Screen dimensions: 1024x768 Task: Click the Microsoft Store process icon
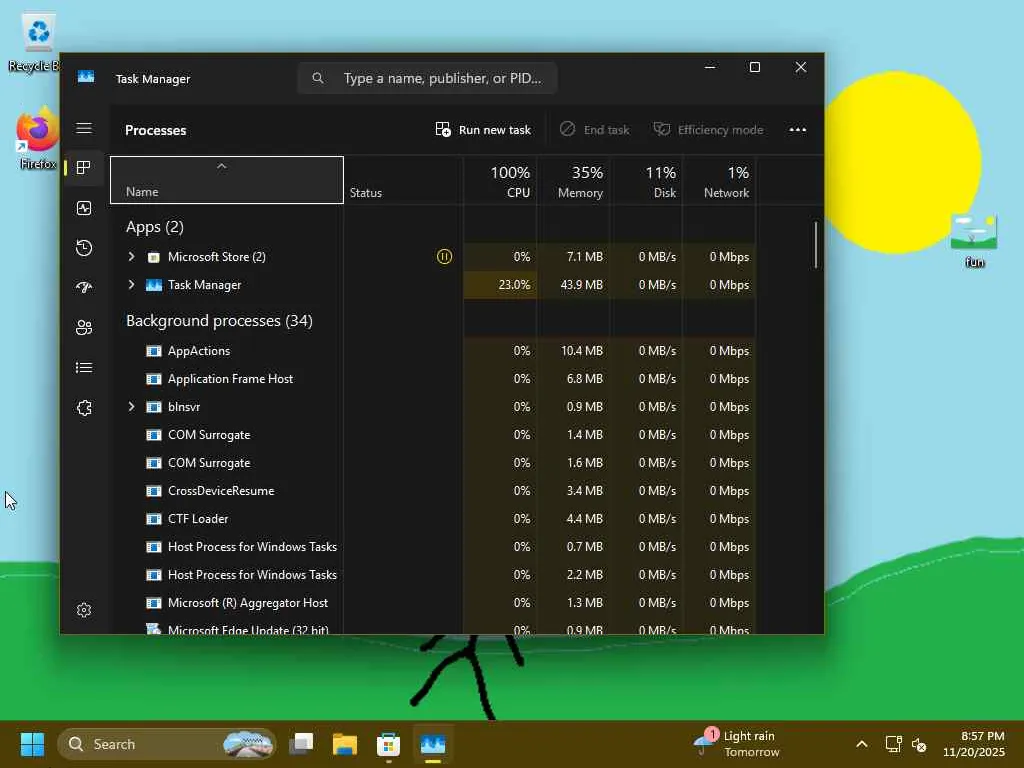click(x=153, y=257)
